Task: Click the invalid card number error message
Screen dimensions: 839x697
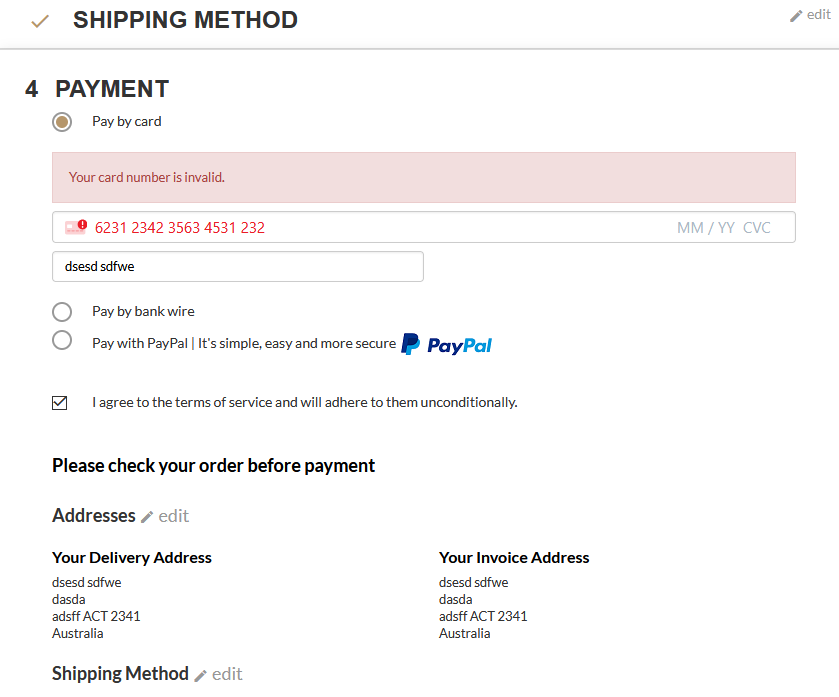Action: [x=147, y=178]
